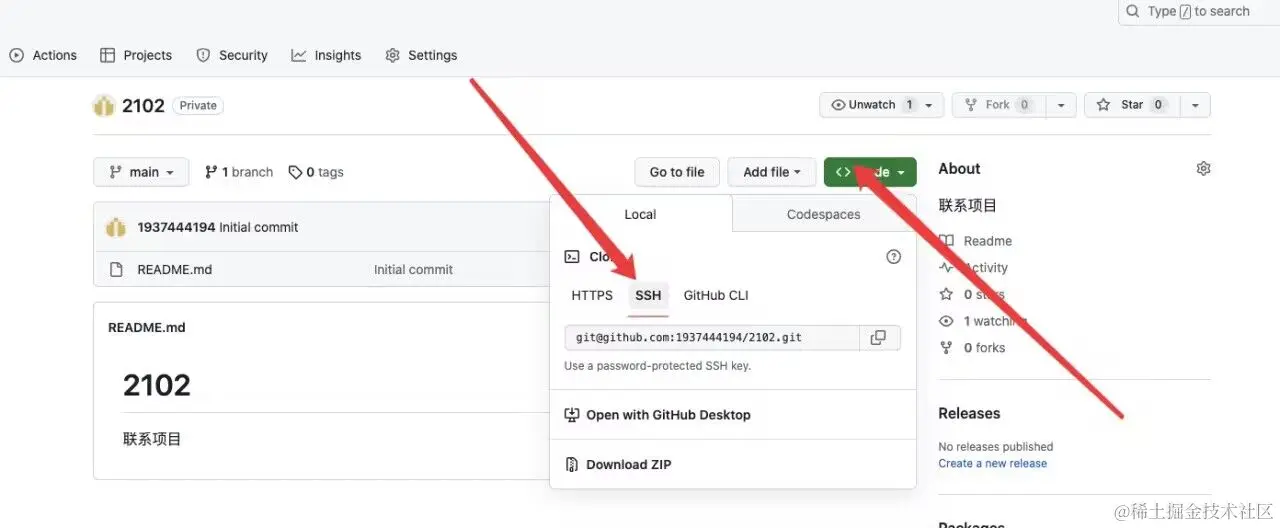Open the About settings gear

click(x=1203, y=169)
